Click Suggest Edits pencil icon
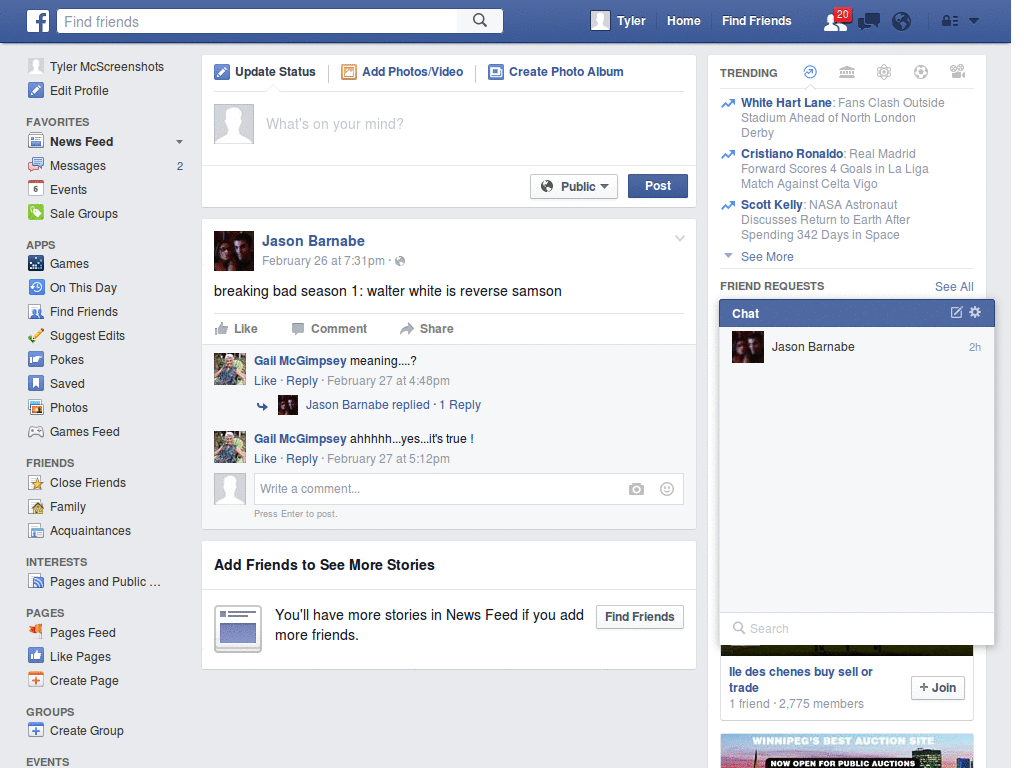This screenshot has width=1024, height=768. coord(36,336)
